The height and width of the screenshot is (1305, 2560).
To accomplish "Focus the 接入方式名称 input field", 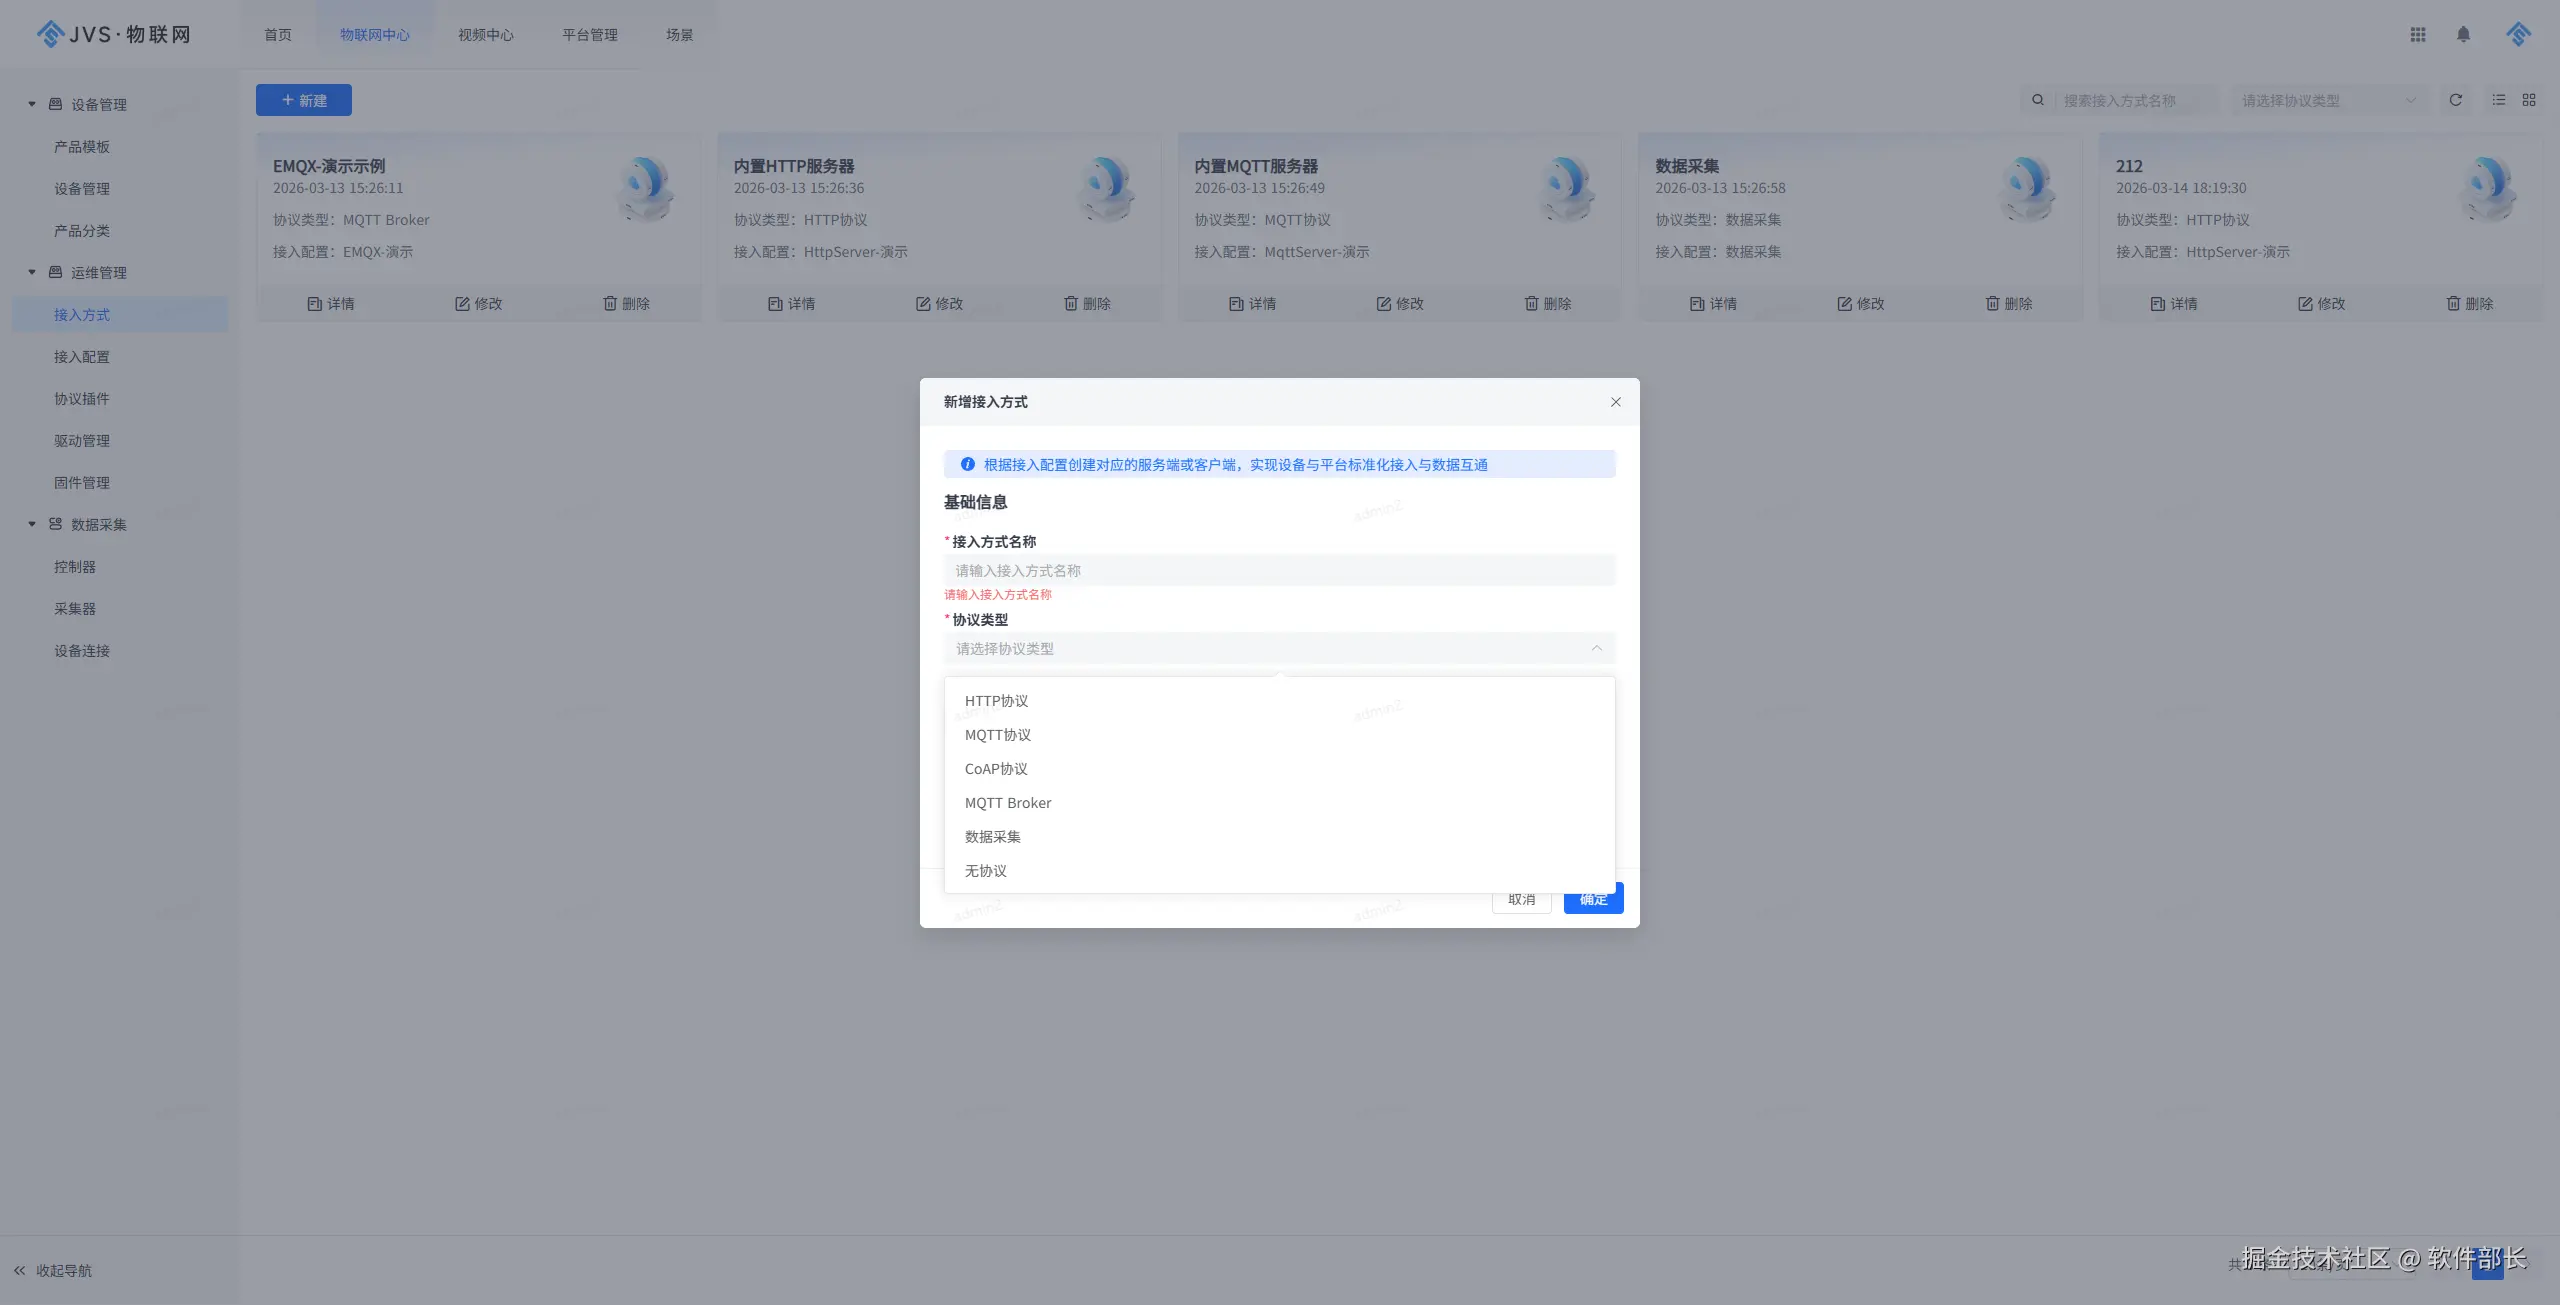I will [x=1278, y=570].
